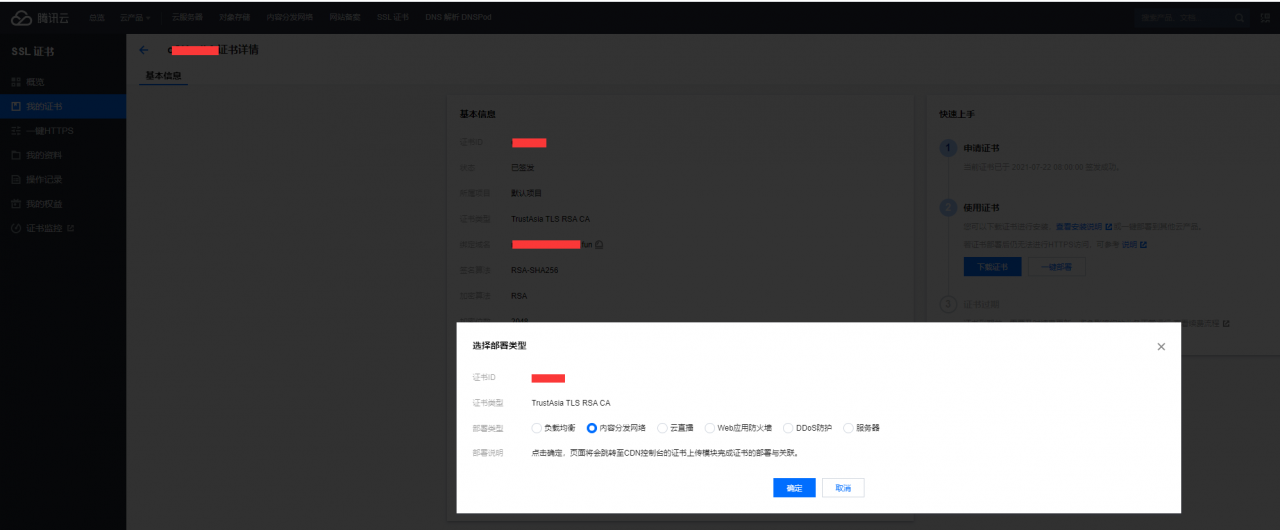Screen dimensions: 1280x530
Task: Click the 快速上手 panel heading
Action: tap(957, 115)
